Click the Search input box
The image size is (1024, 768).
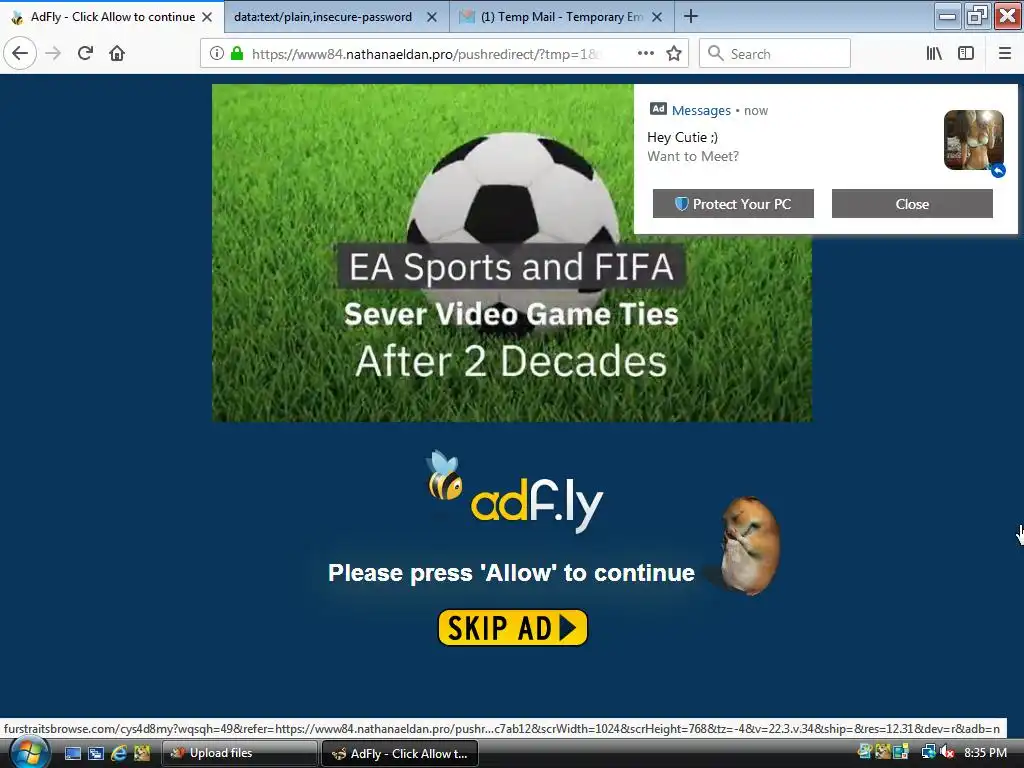coord(775,54)
